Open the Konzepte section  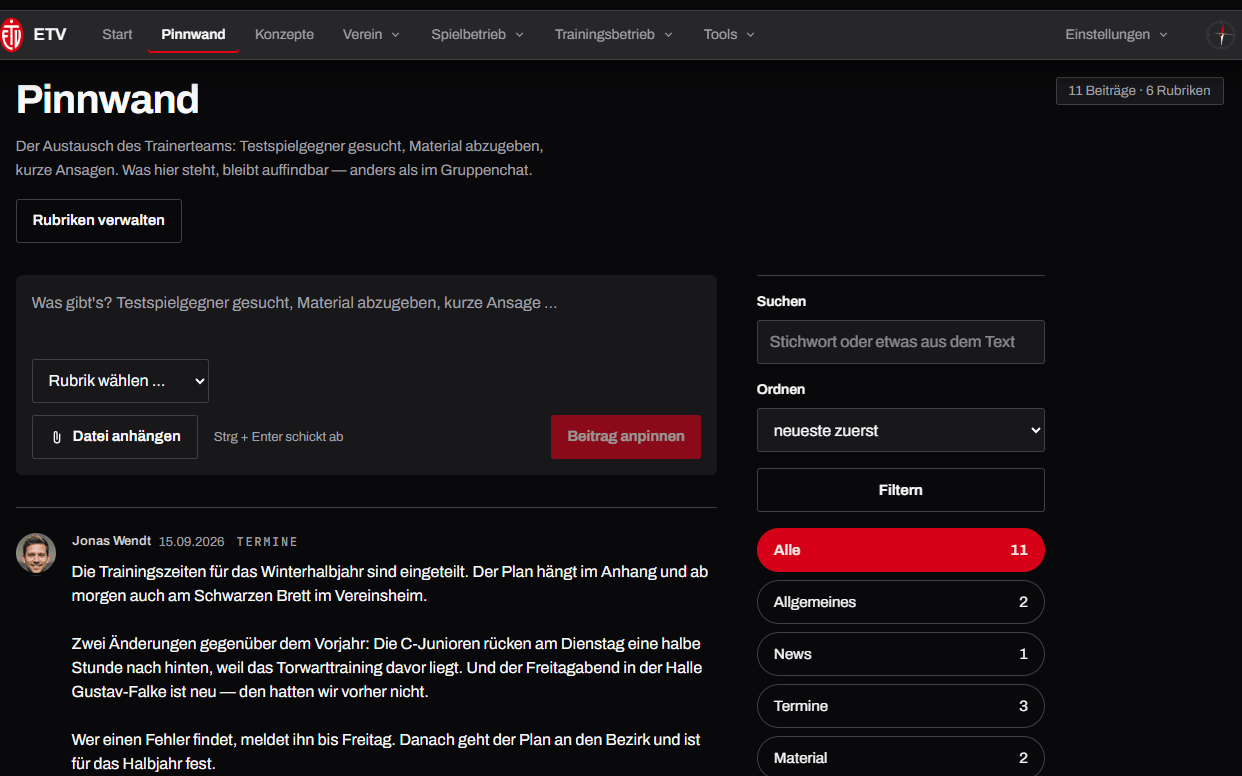coord(284,34)
